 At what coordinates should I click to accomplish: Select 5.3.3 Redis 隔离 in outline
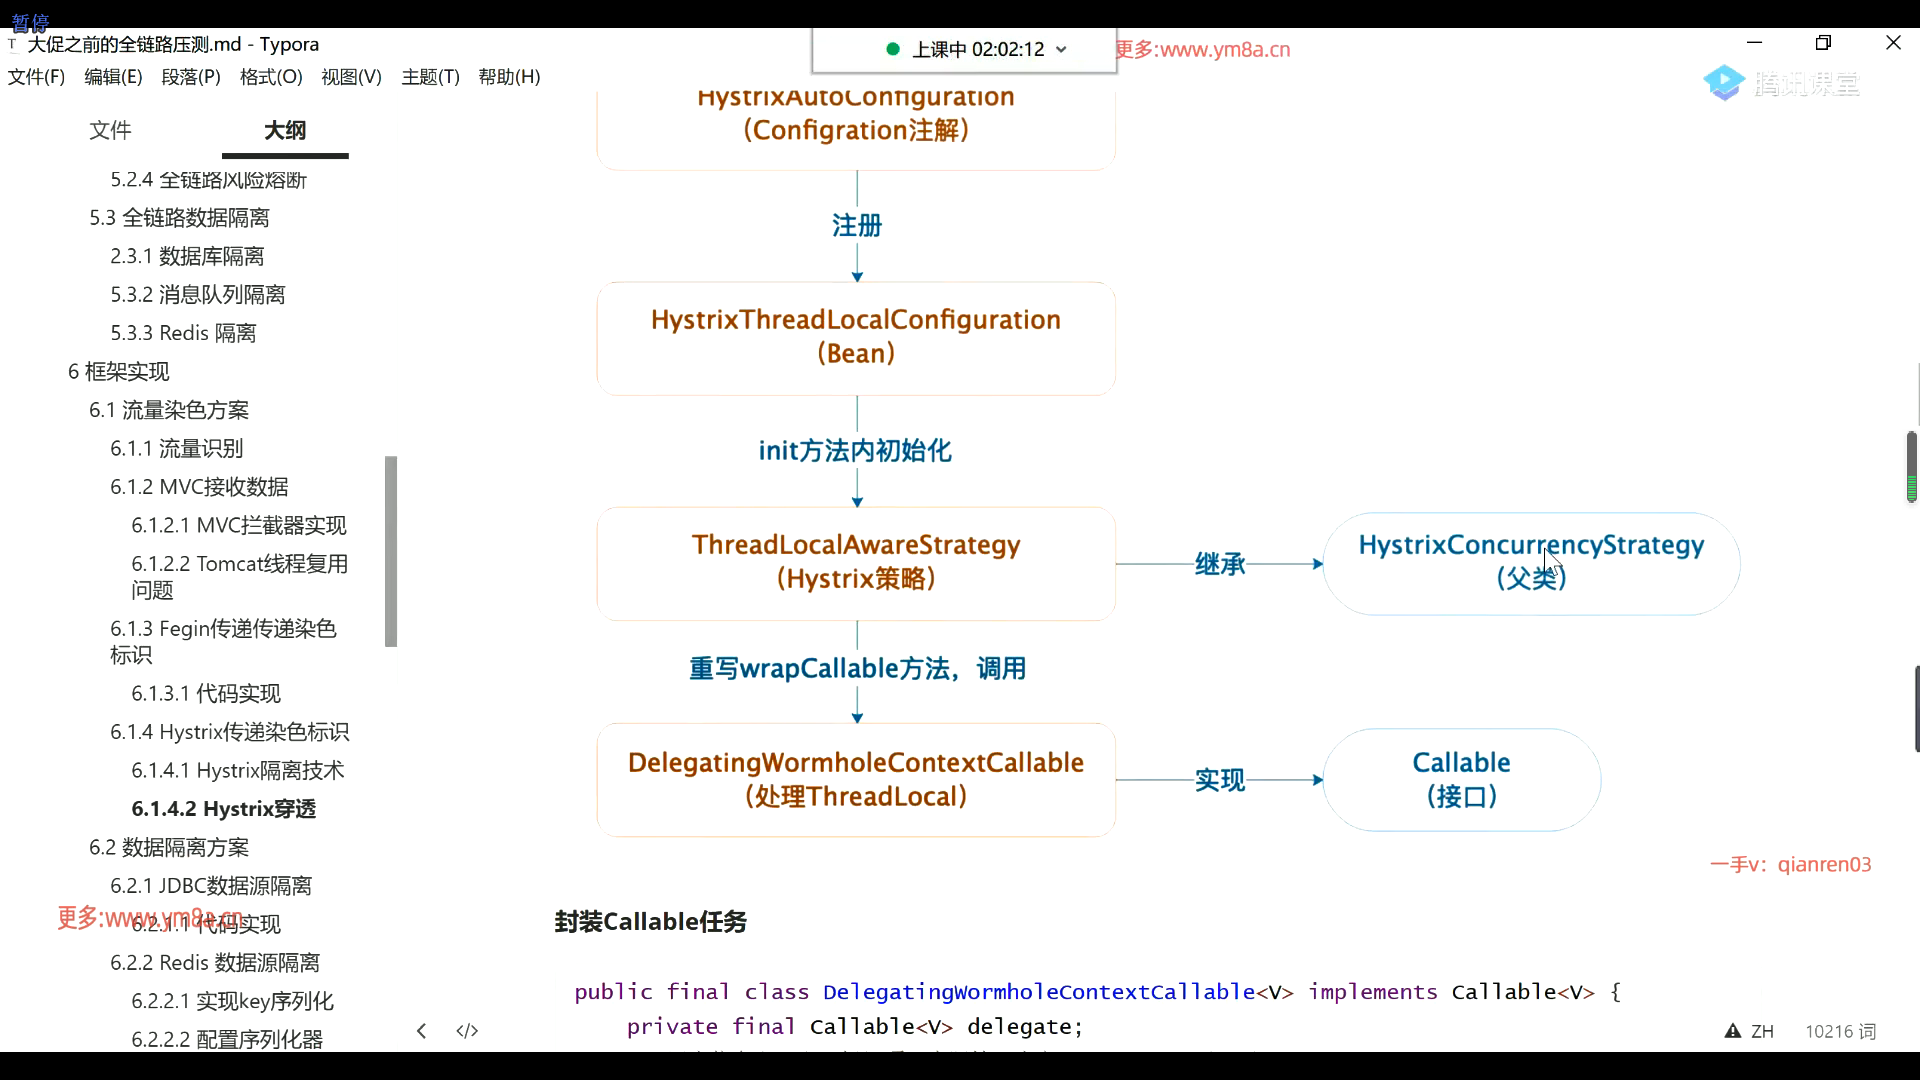[x=183, y=333]
